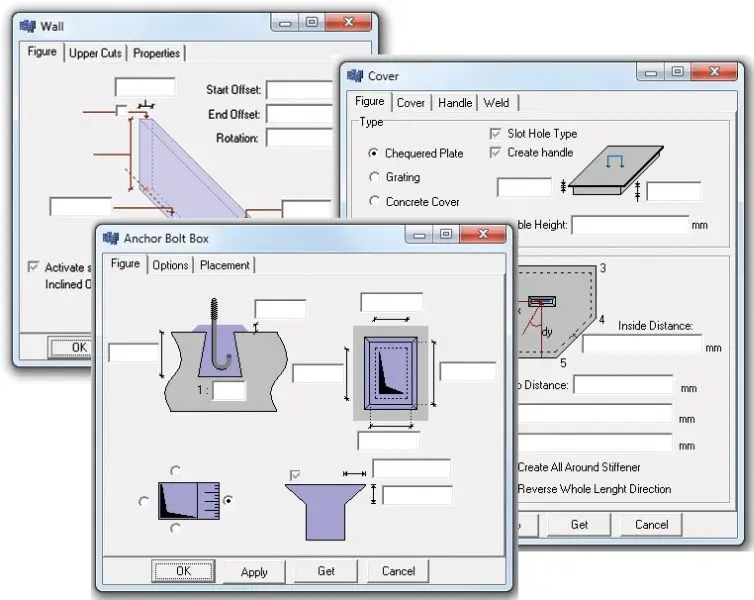The width and height of the screenshot is (754, 600).
Task: Select the Chequered Plate radio button
Action: (373, 153)
